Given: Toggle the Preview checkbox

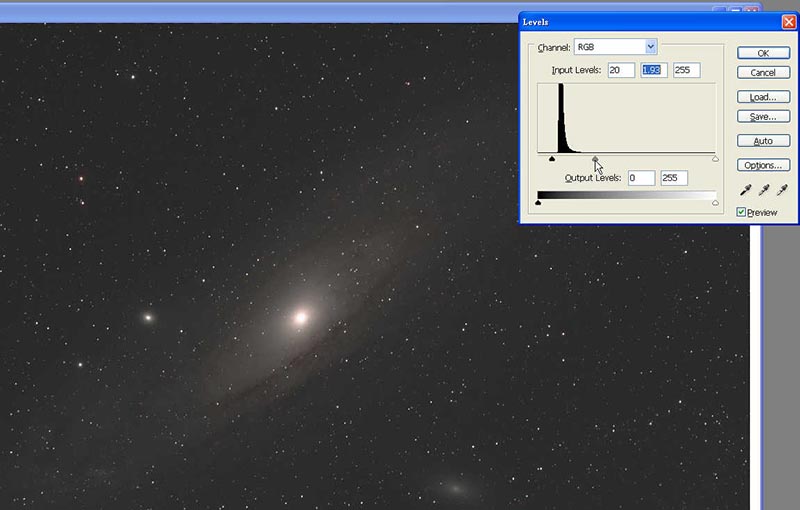Looking at the screenshot, I should (x=741, y=212).
